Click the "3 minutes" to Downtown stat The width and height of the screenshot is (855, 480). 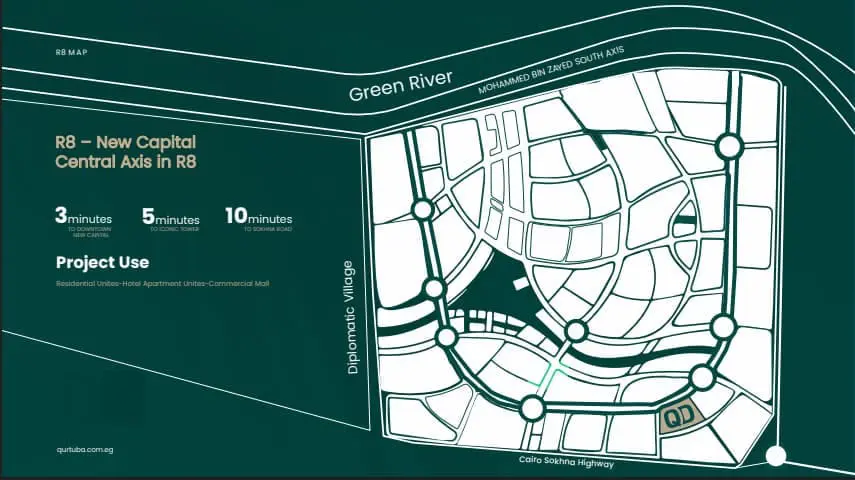[x=83, y=218]
